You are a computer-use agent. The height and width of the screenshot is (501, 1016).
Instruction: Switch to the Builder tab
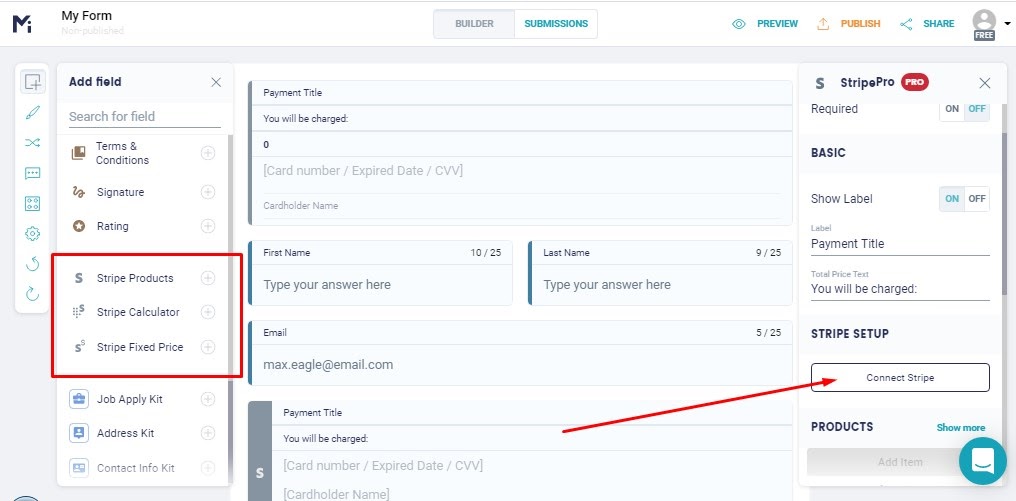tap(474, 24)
